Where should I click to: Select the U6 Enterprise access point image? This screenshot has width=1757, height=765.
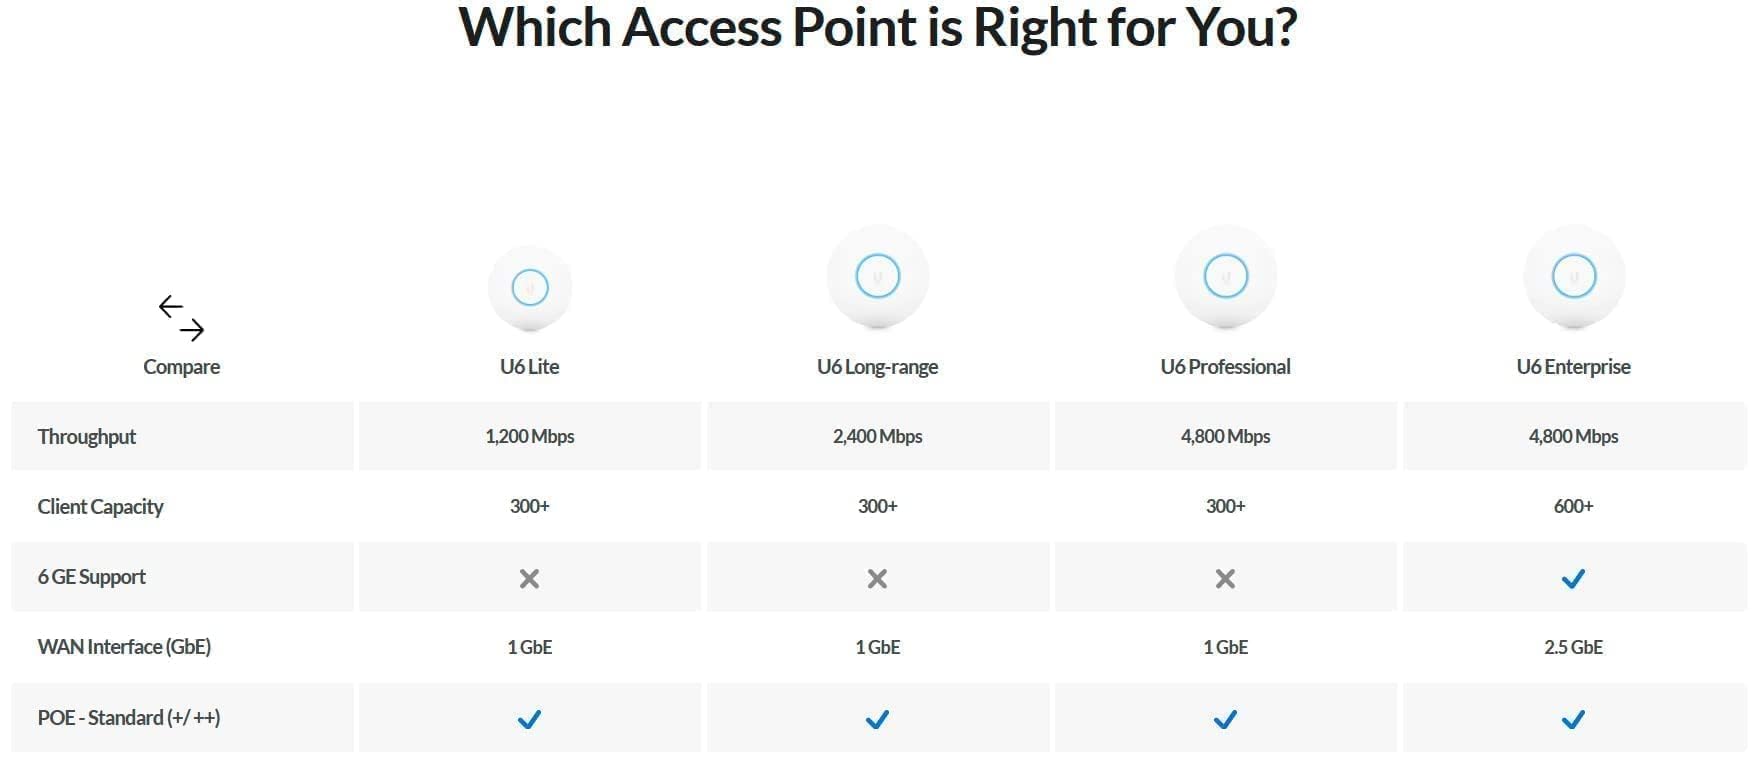[x=1574, y=278]
